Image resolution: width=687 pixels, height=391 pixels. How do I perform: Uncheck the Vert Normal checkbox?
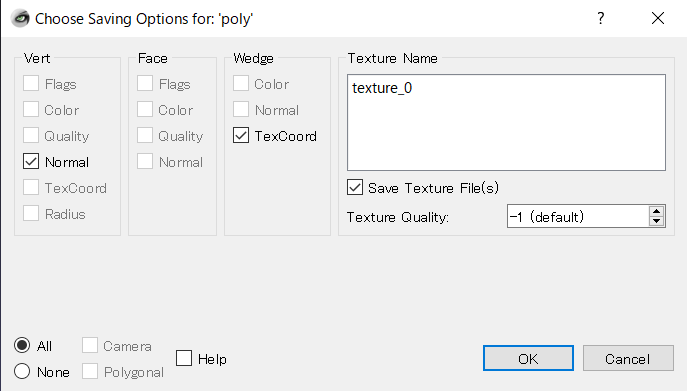(31, 162)
